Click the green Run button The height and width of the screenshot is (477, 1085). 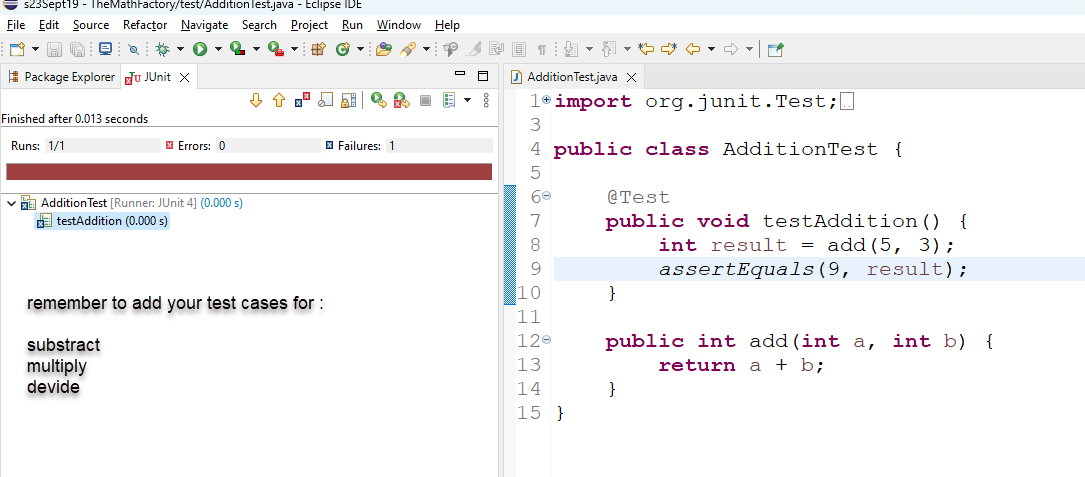pyautogui.click(x=200, y=49)
